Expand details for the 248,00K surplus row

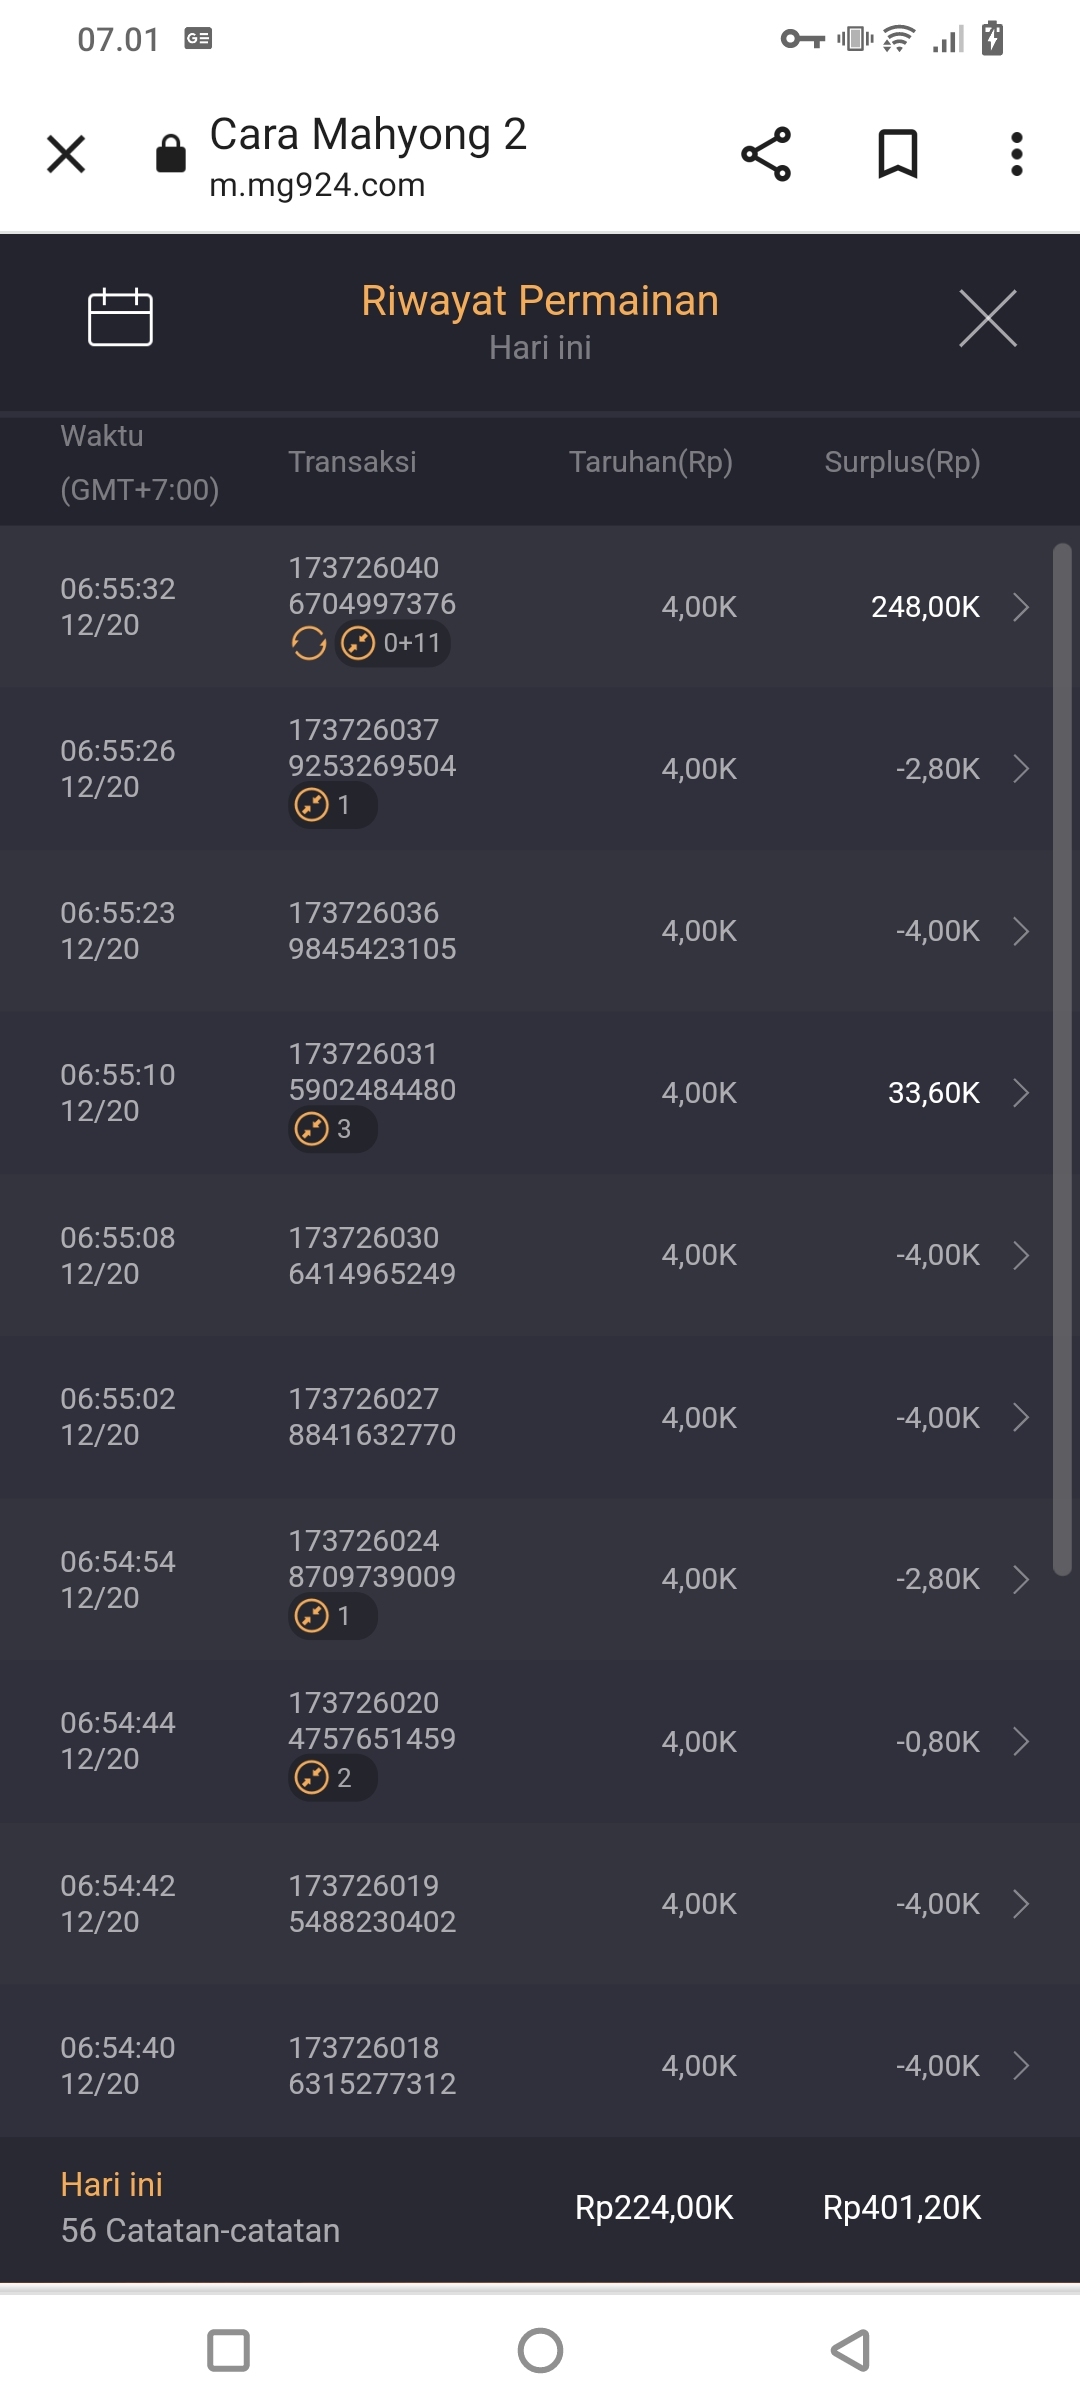tap(1020, 607)
